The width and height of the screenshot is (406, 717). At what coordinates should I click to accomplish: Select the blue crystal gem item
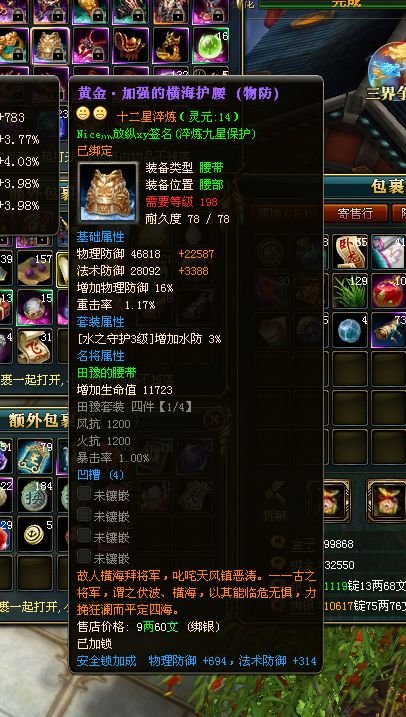pyautogui.click(x=350, y=329)
